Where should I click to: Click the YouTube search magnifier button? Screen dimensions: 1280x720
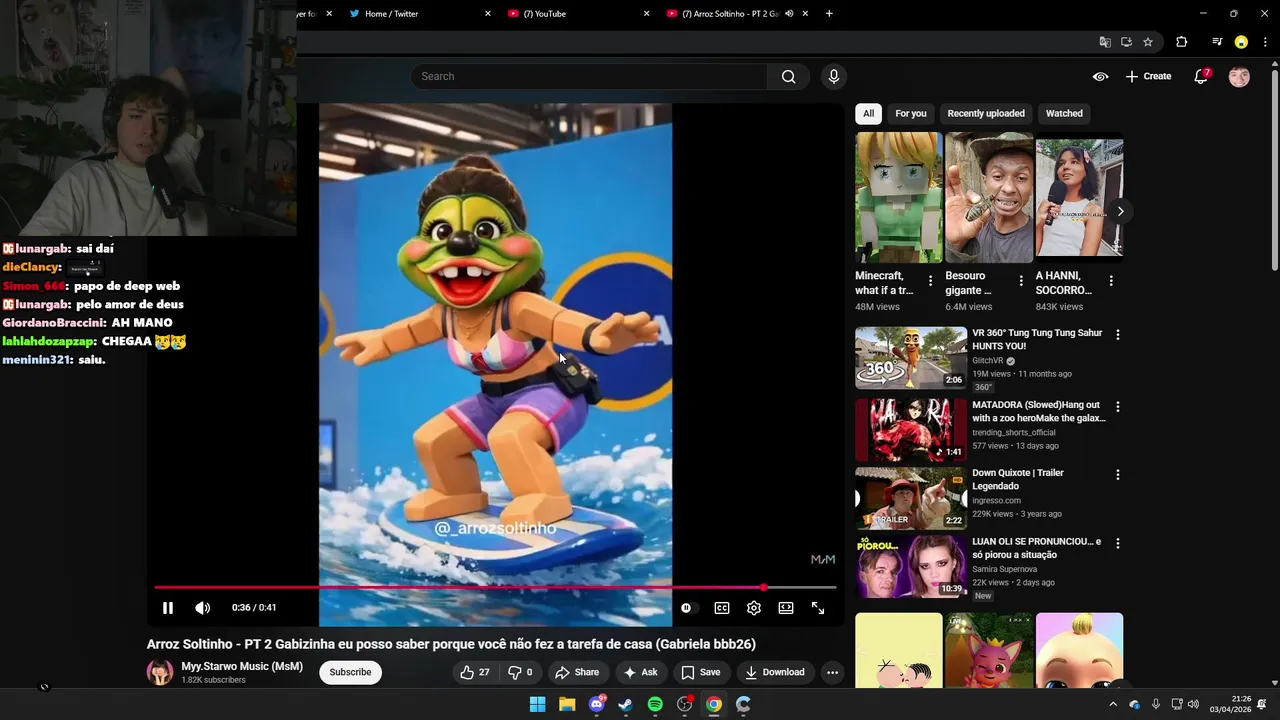point(789,77)
